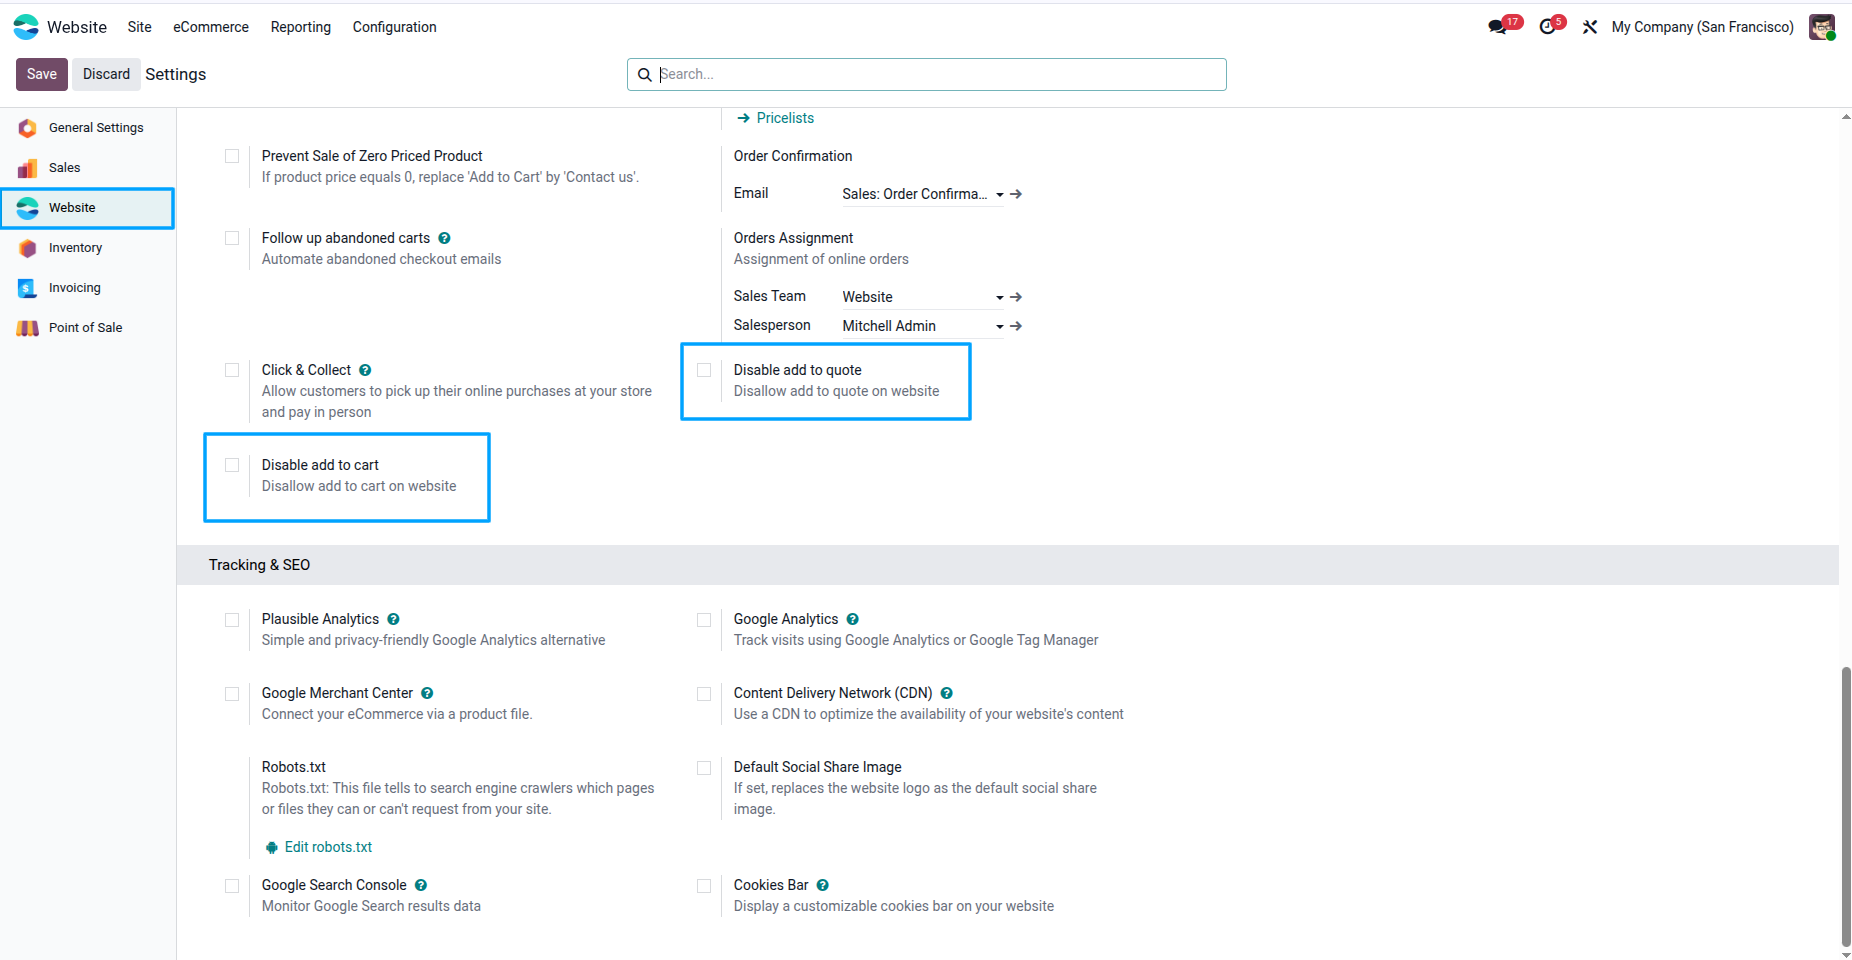Enable the Disable add to quote checkbox
The height and width of the screenshot is (960, 1852).
(x=704, y=370)
